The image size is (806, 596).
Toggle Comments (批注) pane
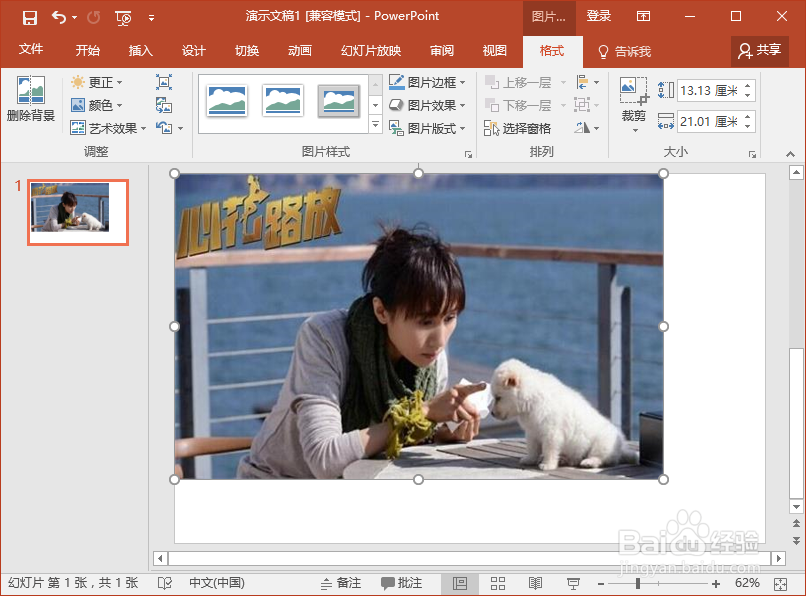click(401, 583)
